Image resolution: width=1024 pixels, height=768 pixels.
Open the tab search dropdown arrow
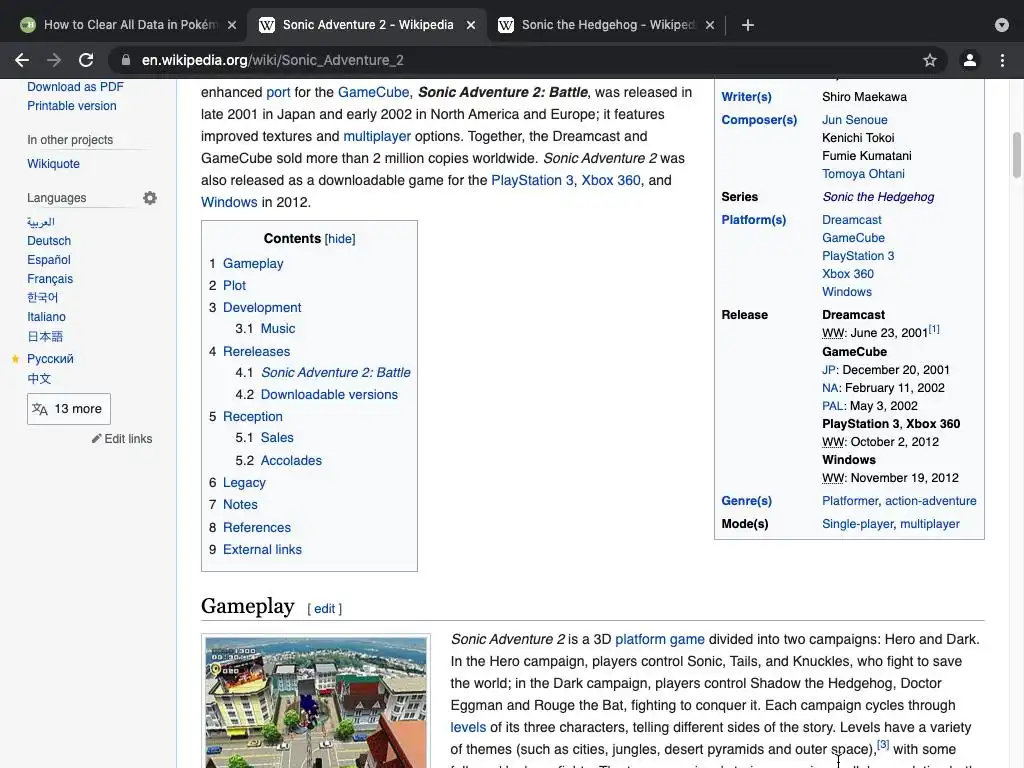(1002, 25)
